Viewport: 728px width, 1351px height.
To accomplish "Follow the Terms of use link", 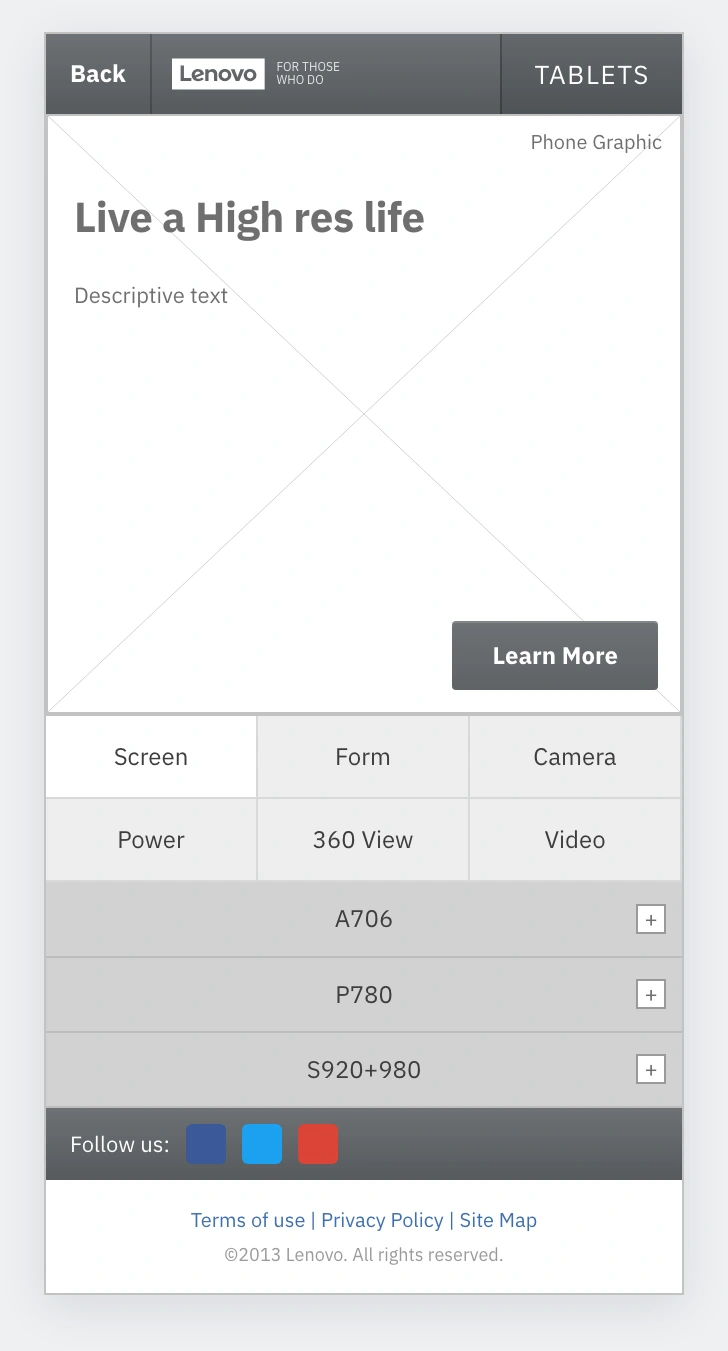I will click(248, 1220).
